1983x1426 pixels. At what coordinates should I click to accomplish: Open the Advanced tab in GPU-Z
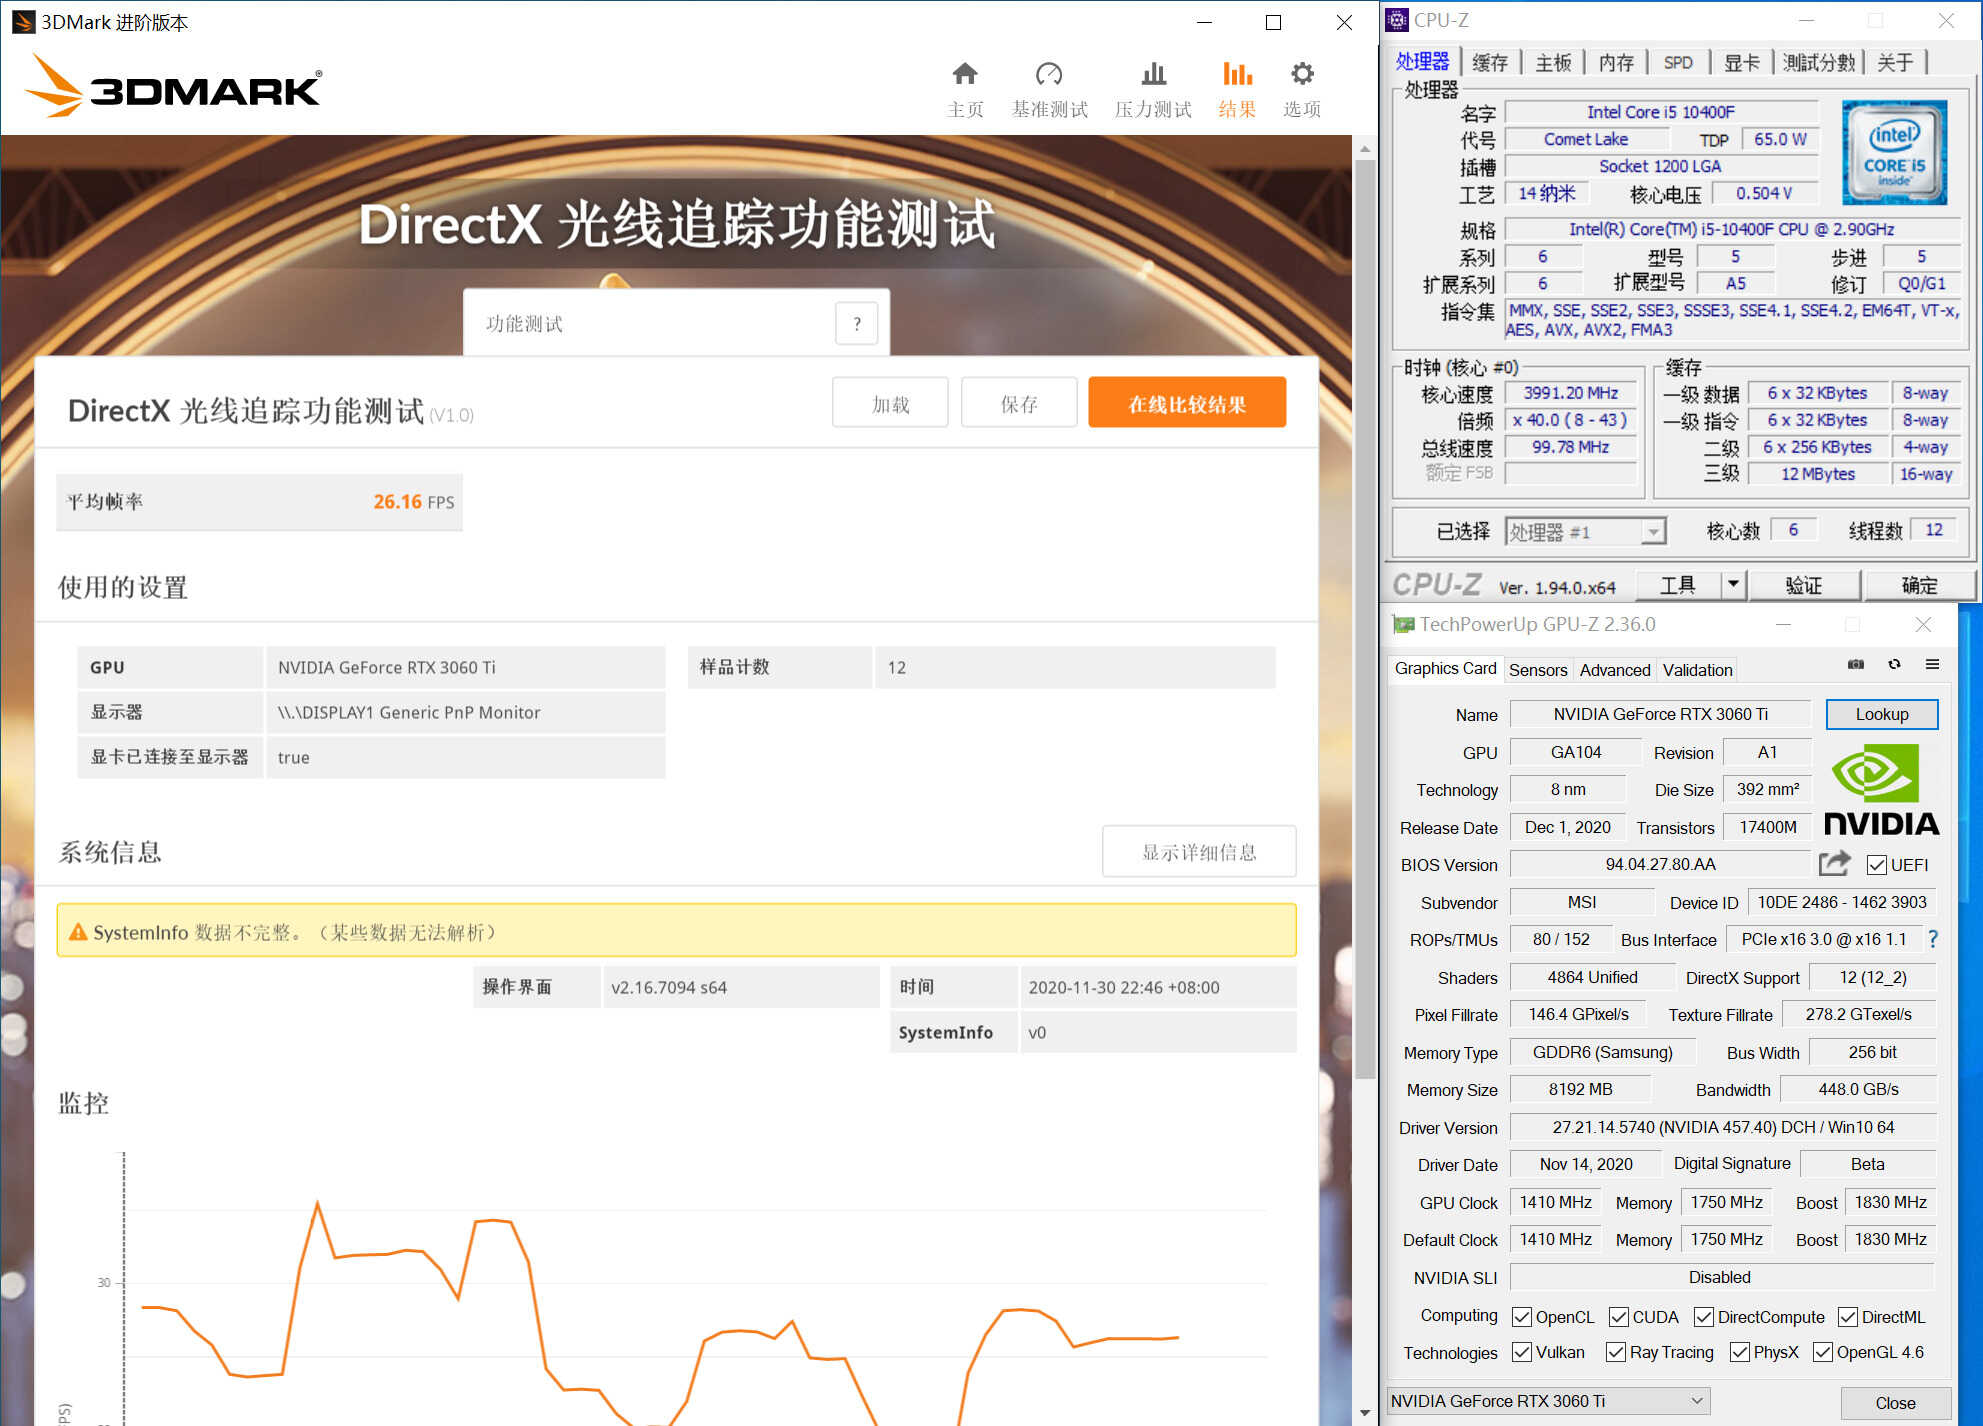tap(1615, 670)
